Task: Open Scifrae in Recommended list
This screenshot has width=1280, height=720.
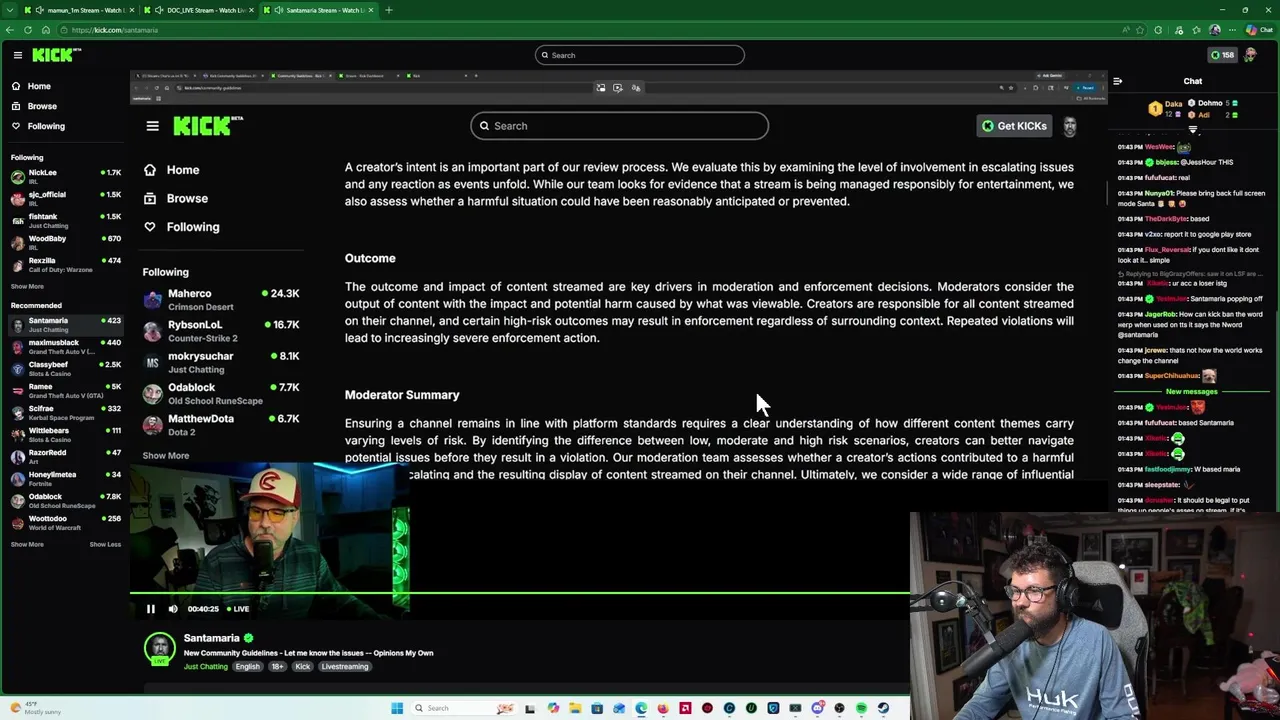Action: 65,412
